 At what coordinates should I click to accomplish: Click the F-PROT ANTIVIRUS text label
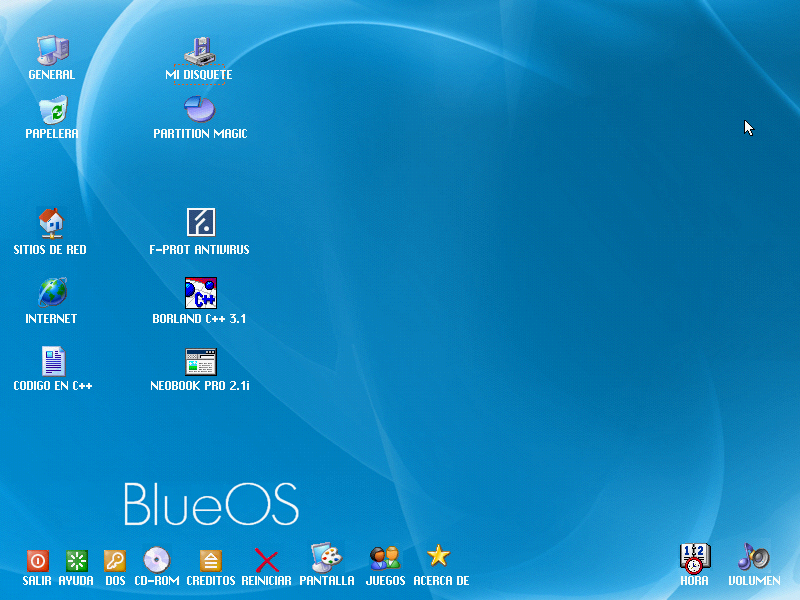coord(199,249)
